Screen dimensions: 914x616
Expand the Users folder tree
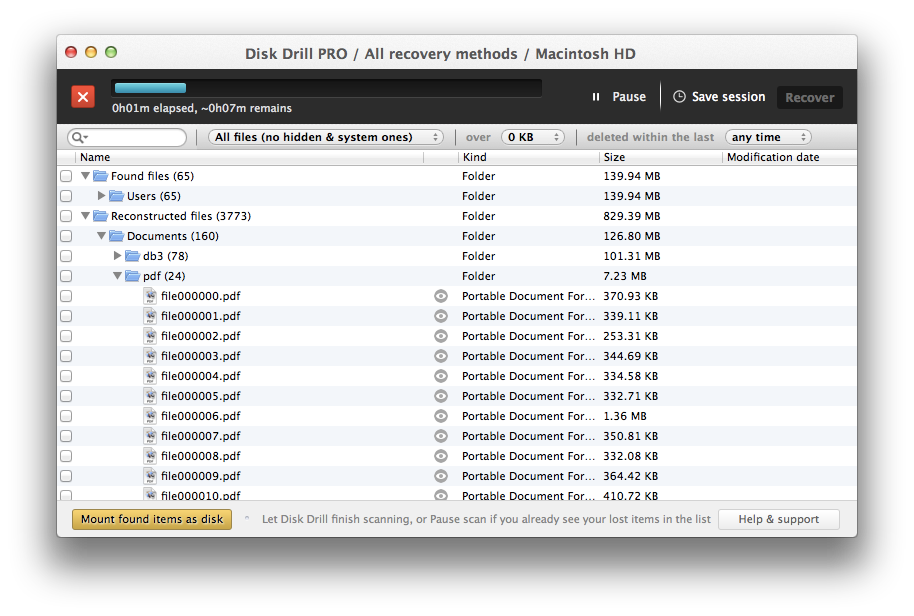click(x=101, y=196)
